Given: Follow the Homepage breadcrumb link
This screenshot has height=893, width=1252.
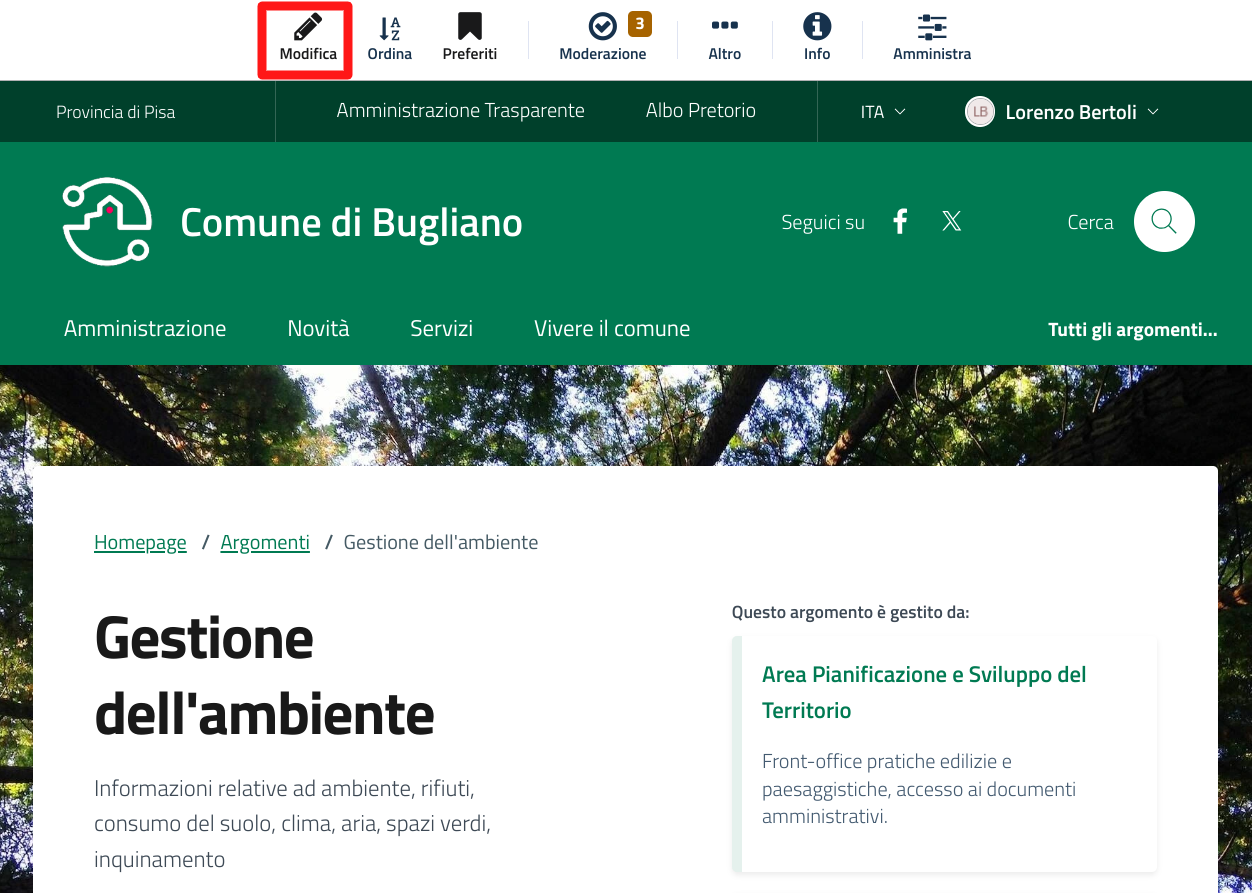Looking at the screenshot, I should pos(140,543).
